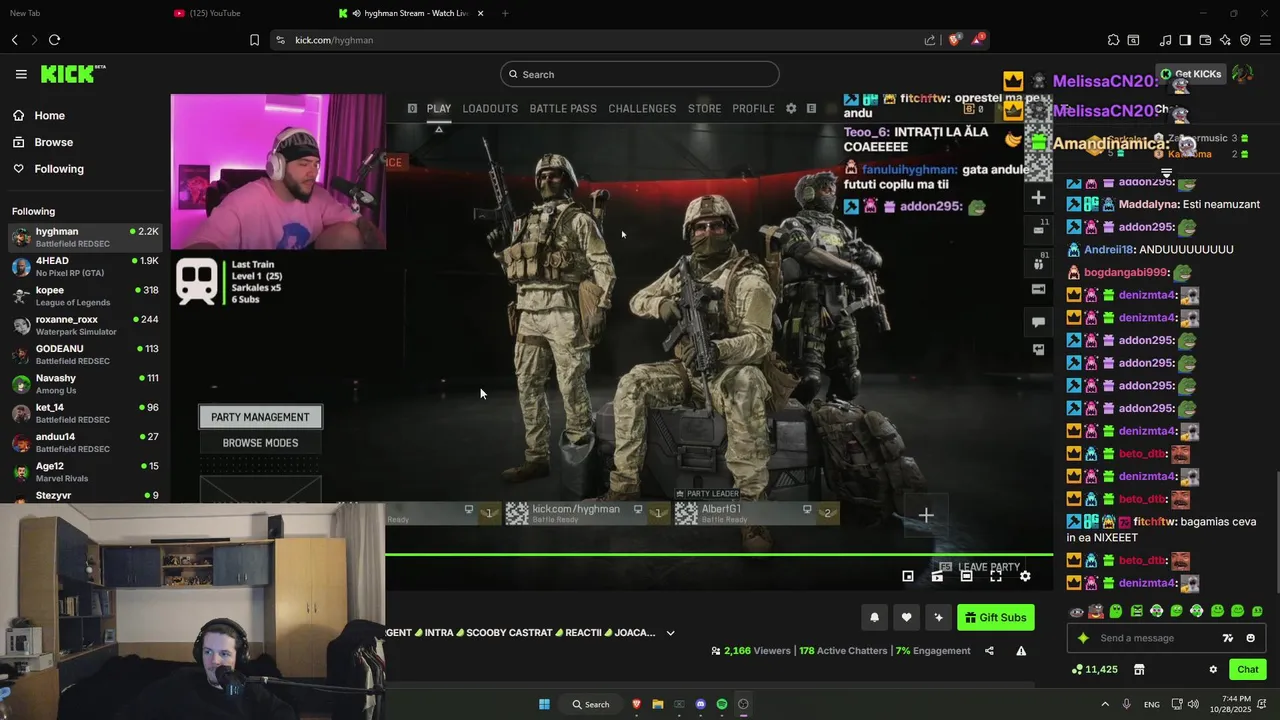Click the sparkle button beside Gift Subs
The image size is (1280, 720).
938,617
